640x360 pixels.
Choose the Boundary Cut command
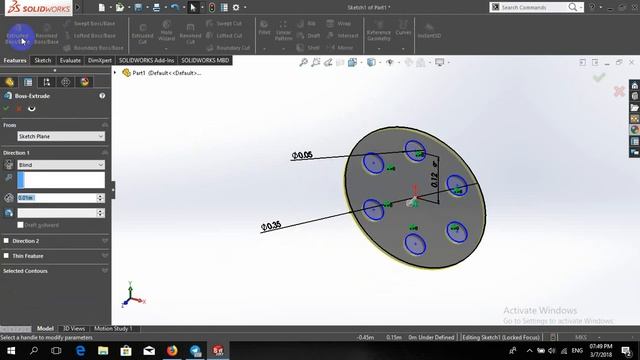228,48
